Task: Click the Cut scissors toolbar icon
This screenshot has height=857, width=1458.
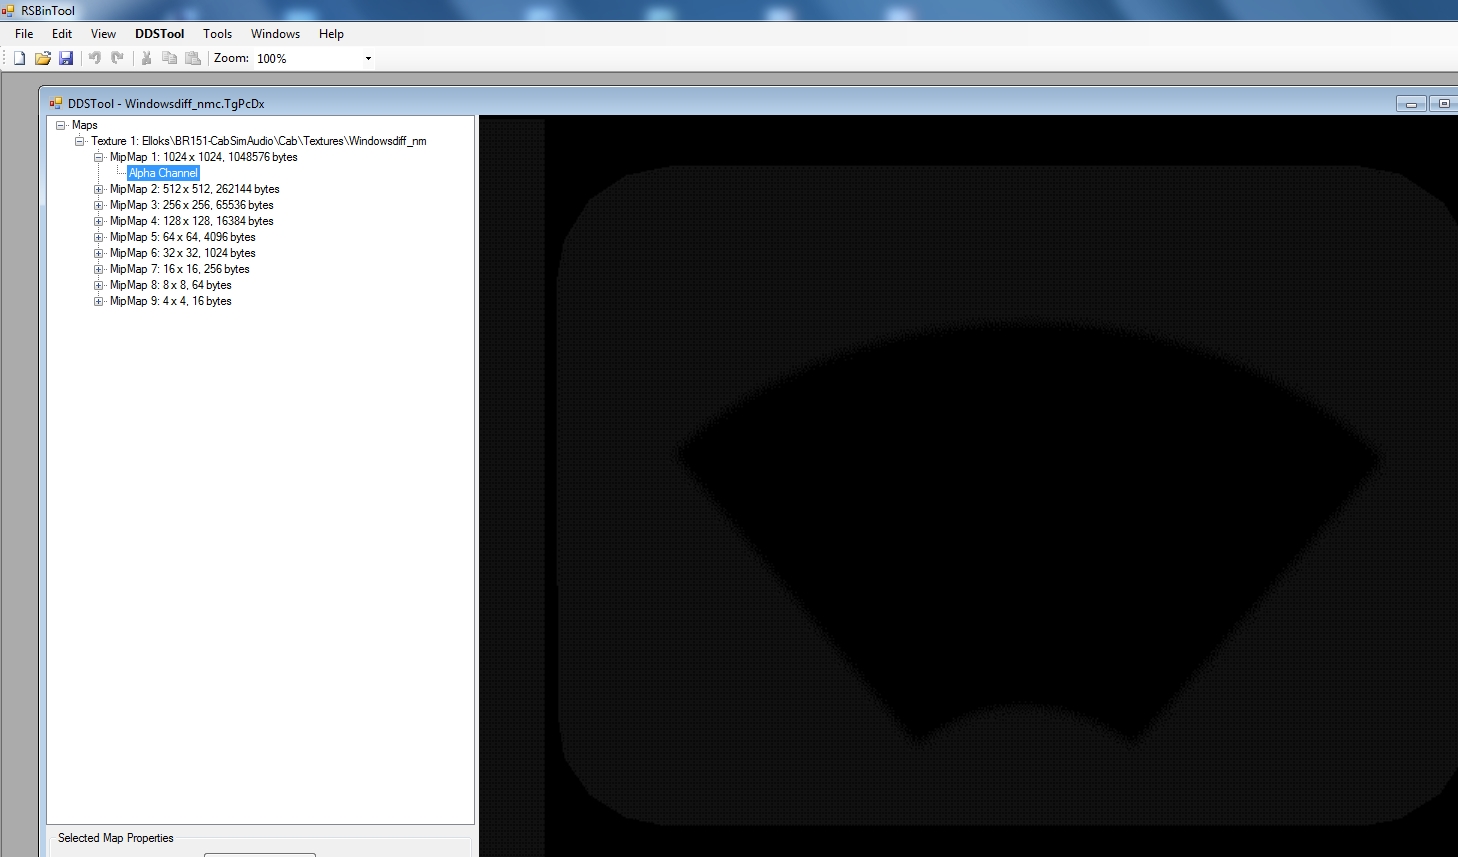Action: [x=146, y=58]
